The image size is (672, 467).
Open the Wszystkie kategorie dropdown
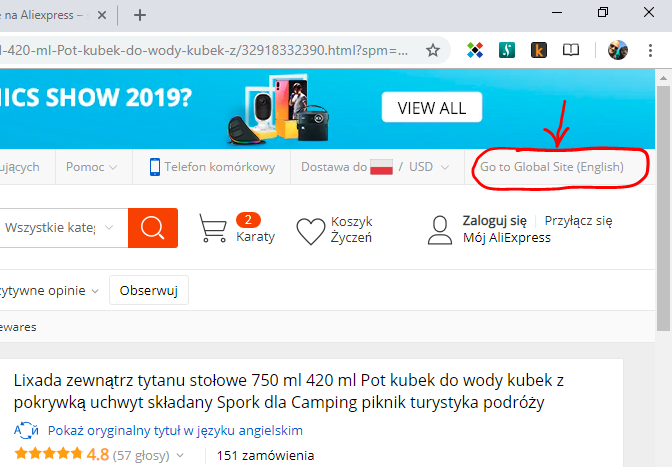click(59, 228)
